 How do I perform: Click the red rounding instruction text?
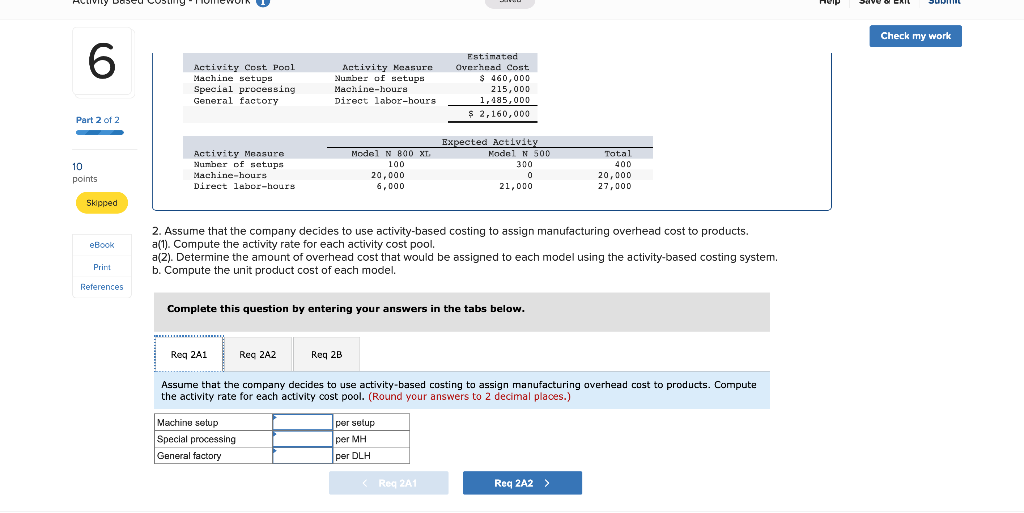[469, 397]
